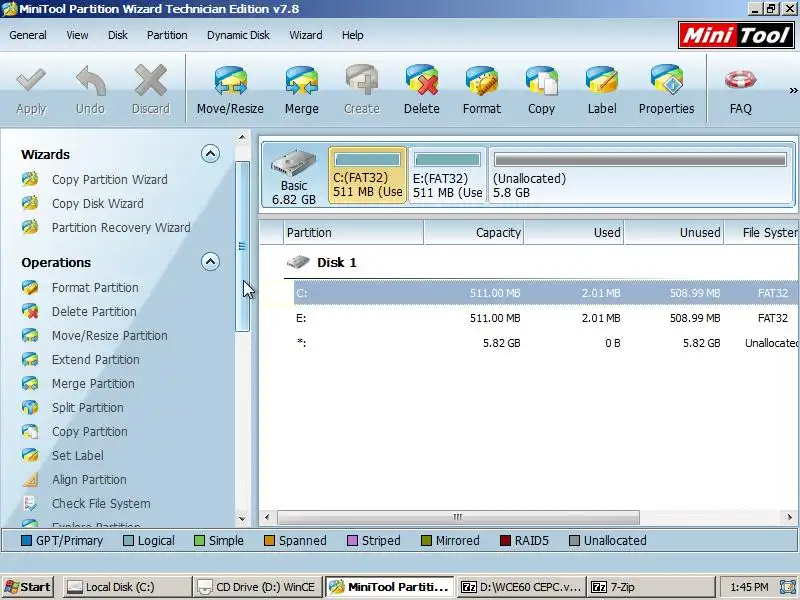Choose Move/Resize Partition operation
The image size is (800, 600).
click(x=109, y=336)
